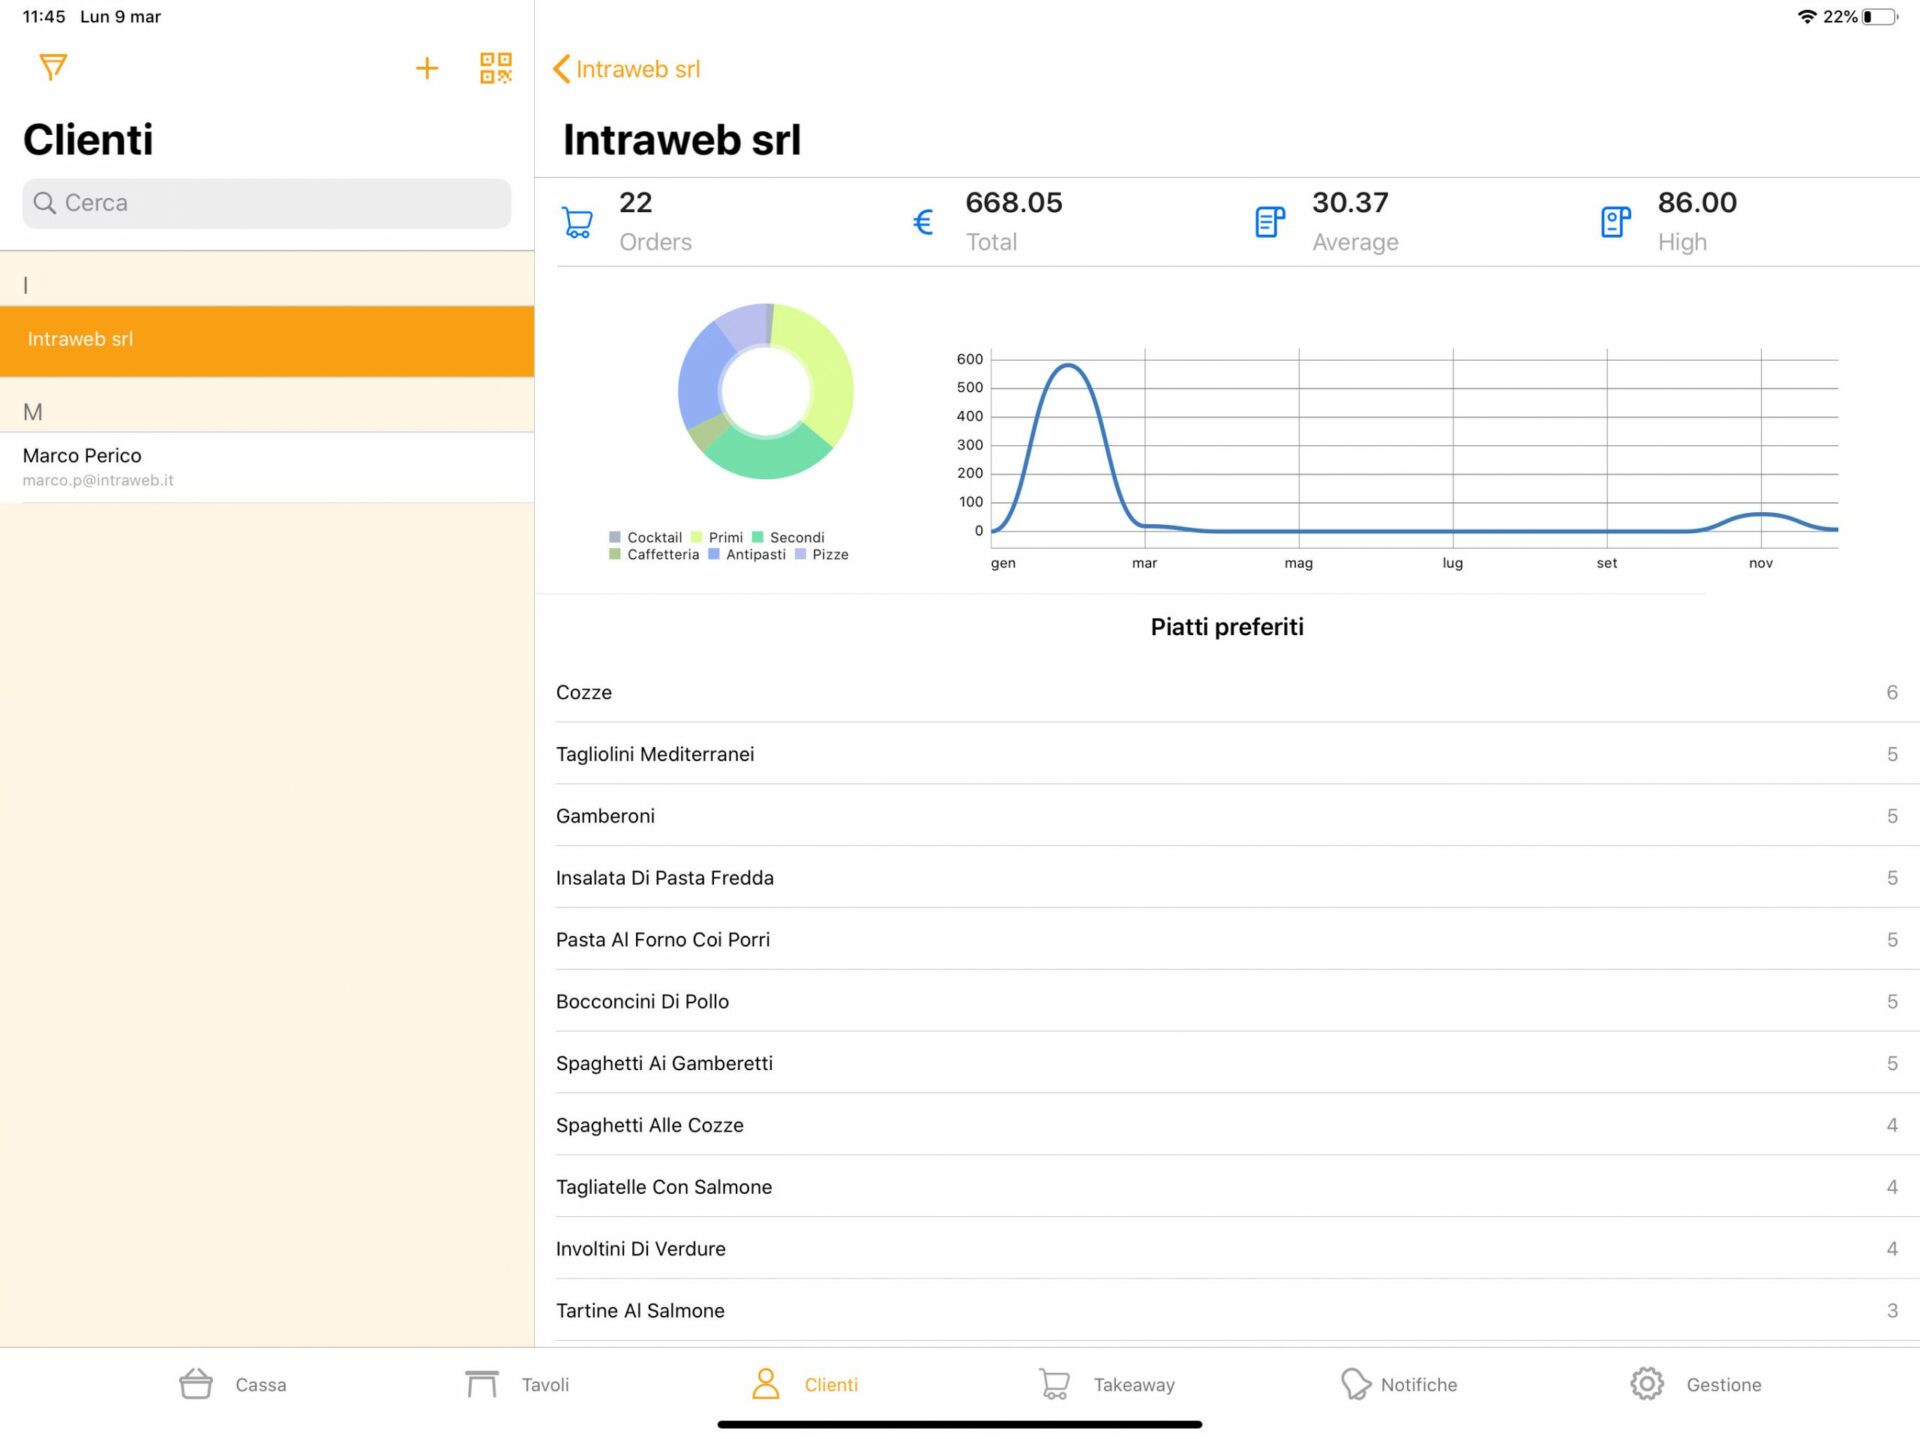The width and height of the screenshot is (1920, 1439).
Task: Click the Gestione gear icon
Action: pos(1647,1384)
